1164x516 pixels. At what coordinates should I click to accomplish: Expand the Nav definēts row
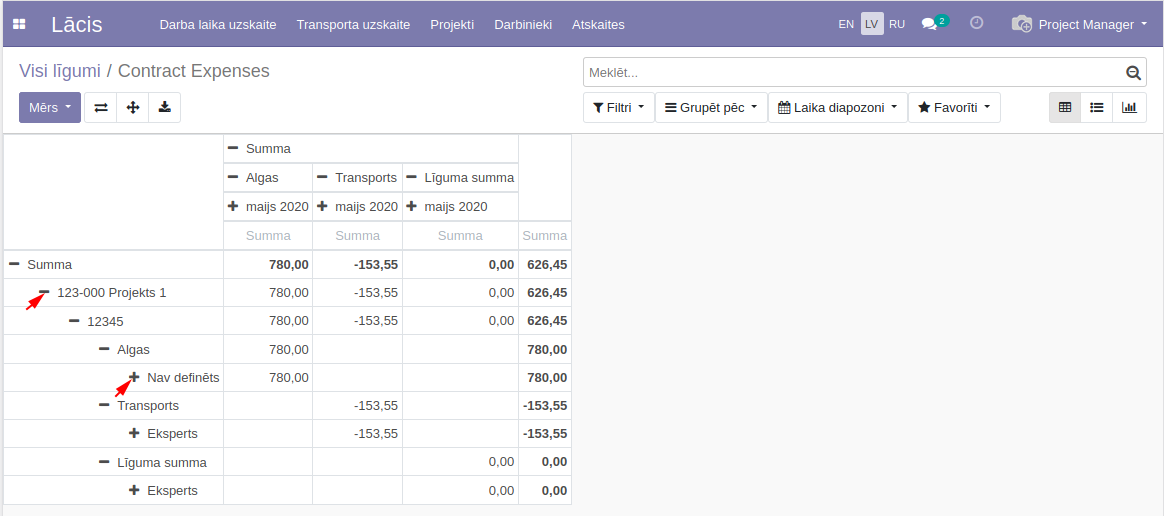tap(134, 377)
